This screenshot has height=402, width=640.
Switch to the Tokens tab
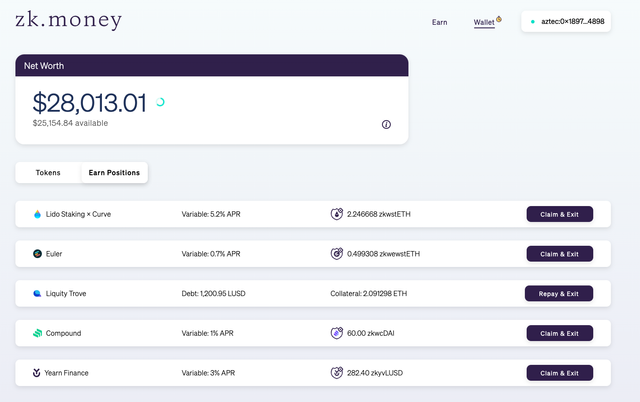click(48, 173)
